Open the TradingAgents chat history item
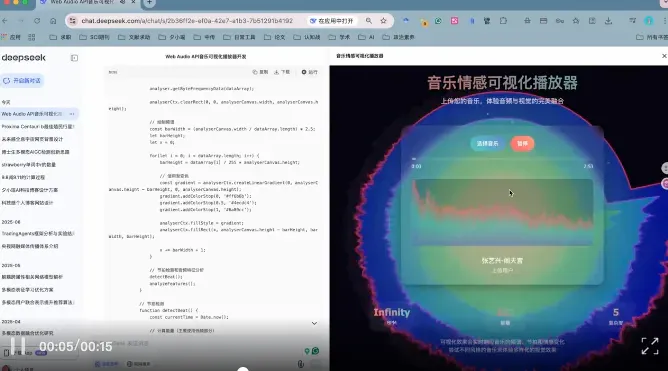668x371 pixels. point(38,233)
